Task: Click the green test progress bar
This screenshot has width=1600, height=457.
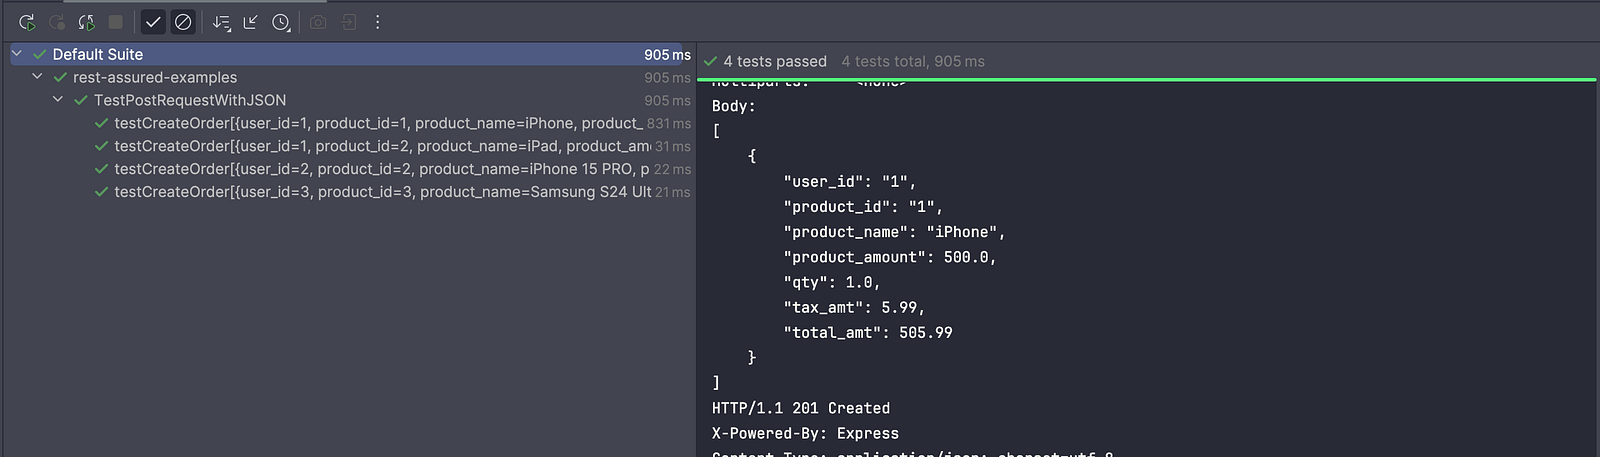Action: pyautogui.click(x=1147, y=79)
